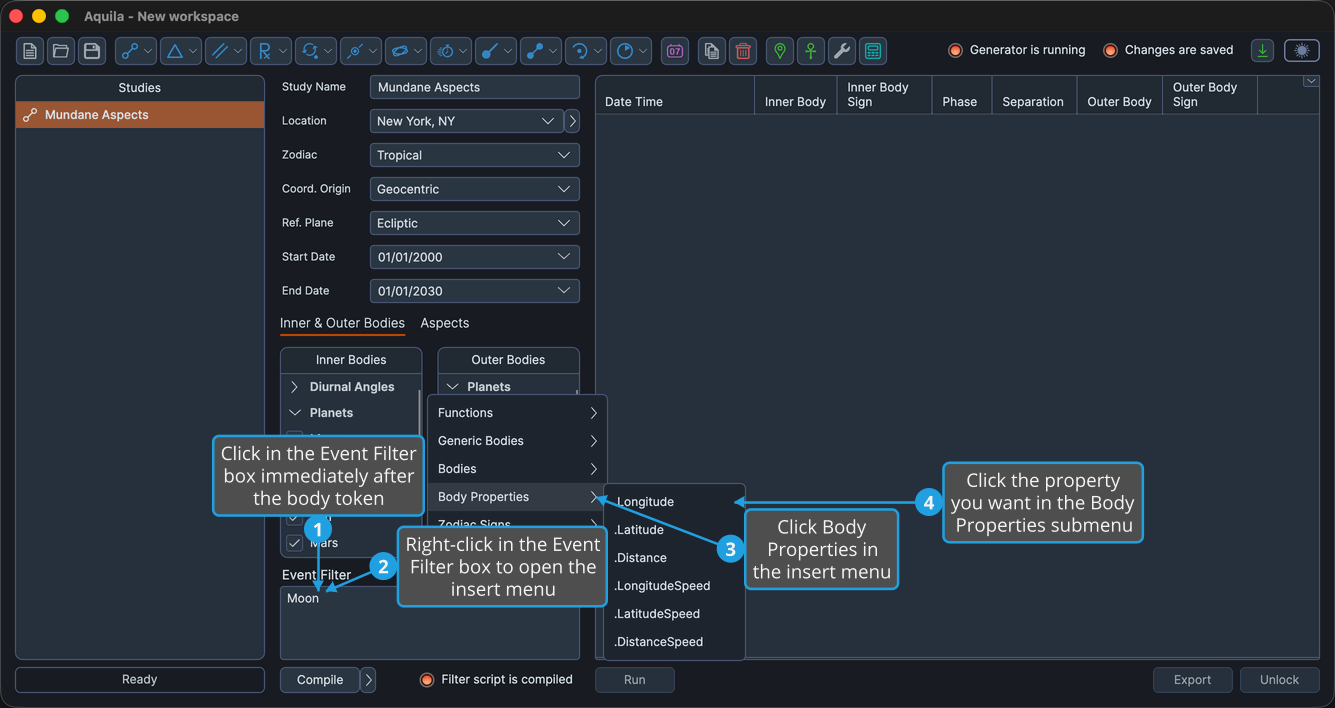The image size is (1335, 708).
Task: Click the green location pin icon
Action: point(780,51)
